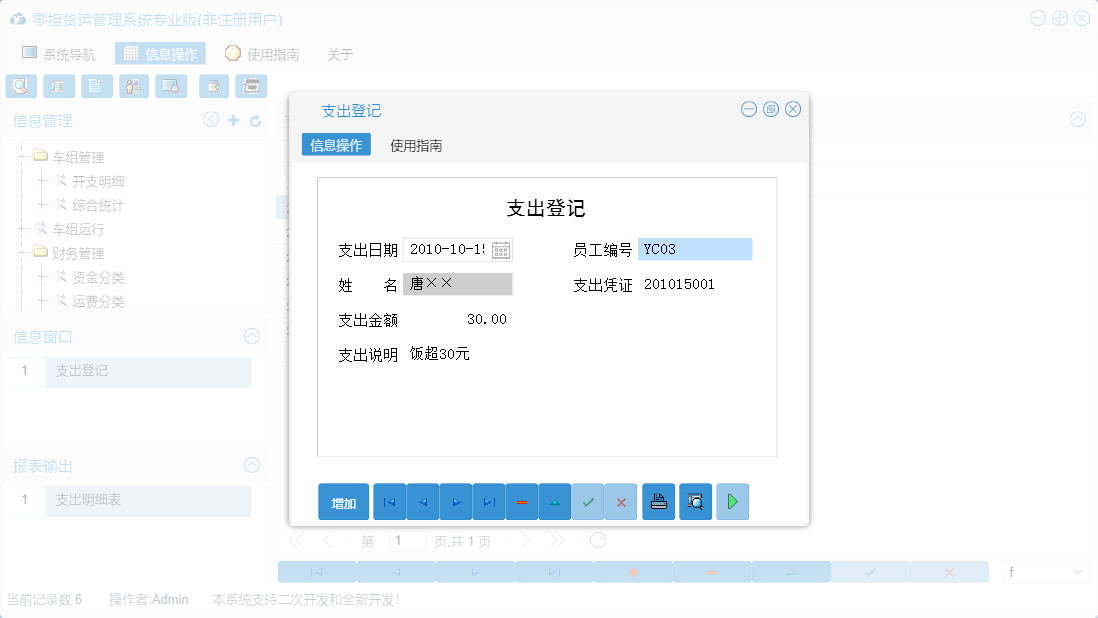
Task: Click the red minus delete-record icon
Action: pyautogui.click(x=522, y=501)
